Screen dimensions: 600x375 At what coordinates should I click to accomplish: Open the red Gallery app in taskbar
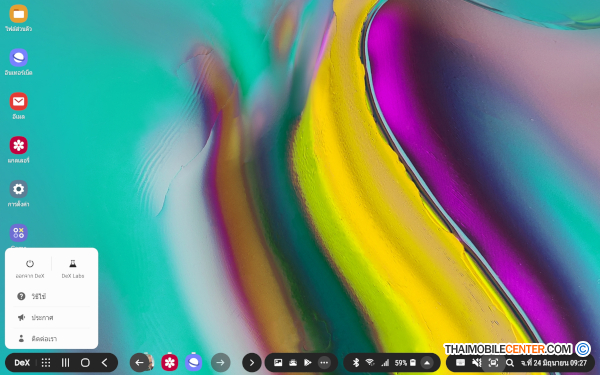[170, 362]
